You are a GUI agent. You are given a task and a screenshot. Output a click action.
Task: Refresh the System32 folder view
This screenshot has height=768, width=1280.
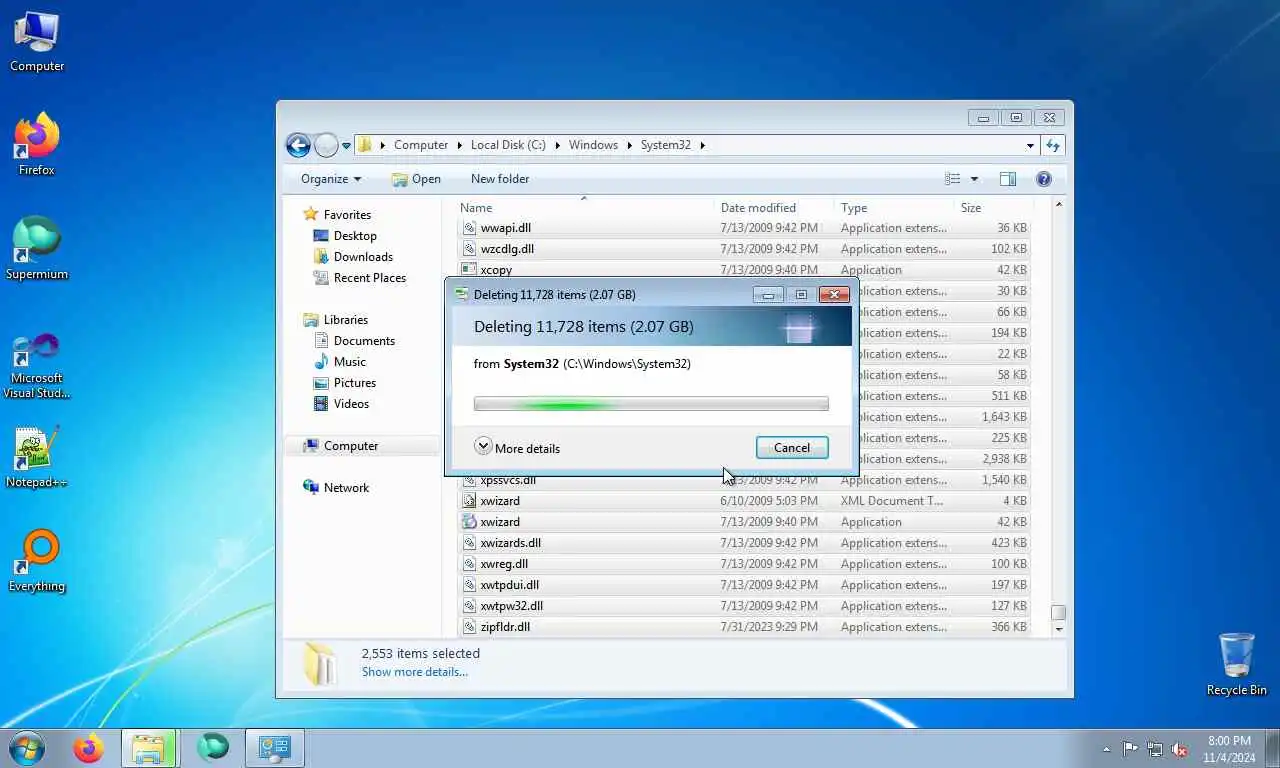tap(1052, 145)
